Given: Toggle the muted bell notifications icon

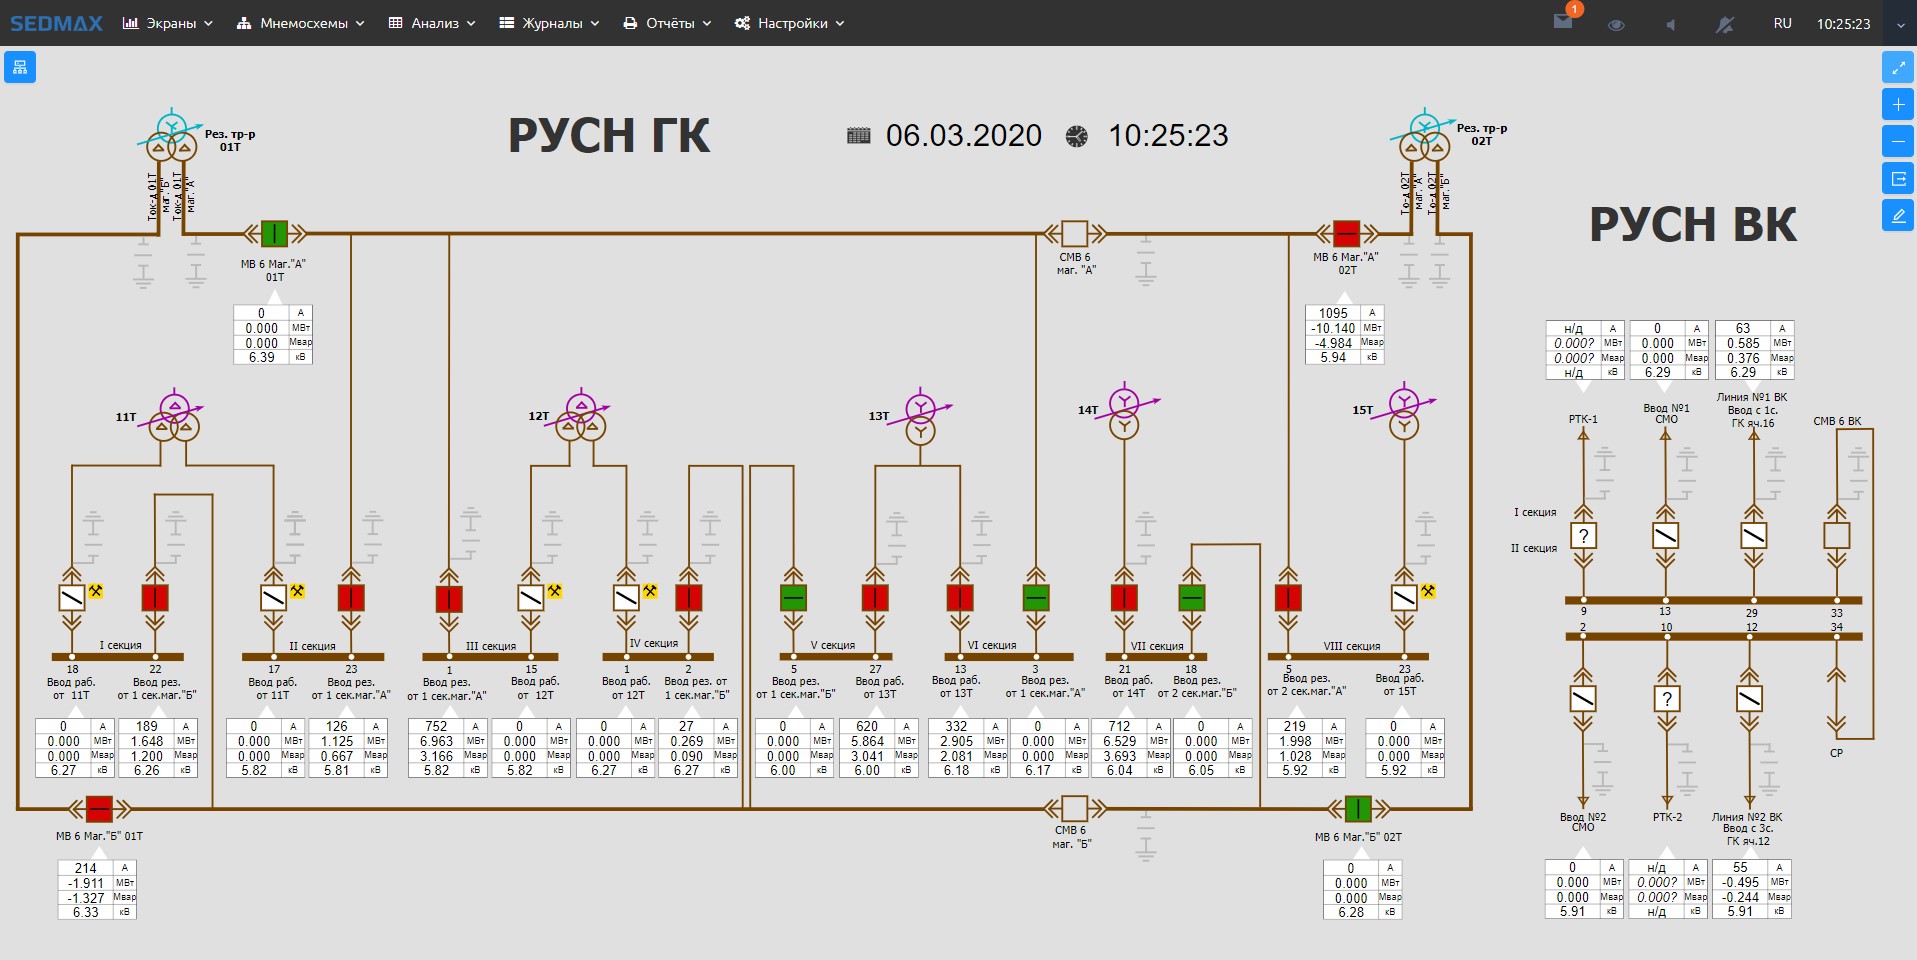Looking at the screenshot, I should [x=1725, y=24].
